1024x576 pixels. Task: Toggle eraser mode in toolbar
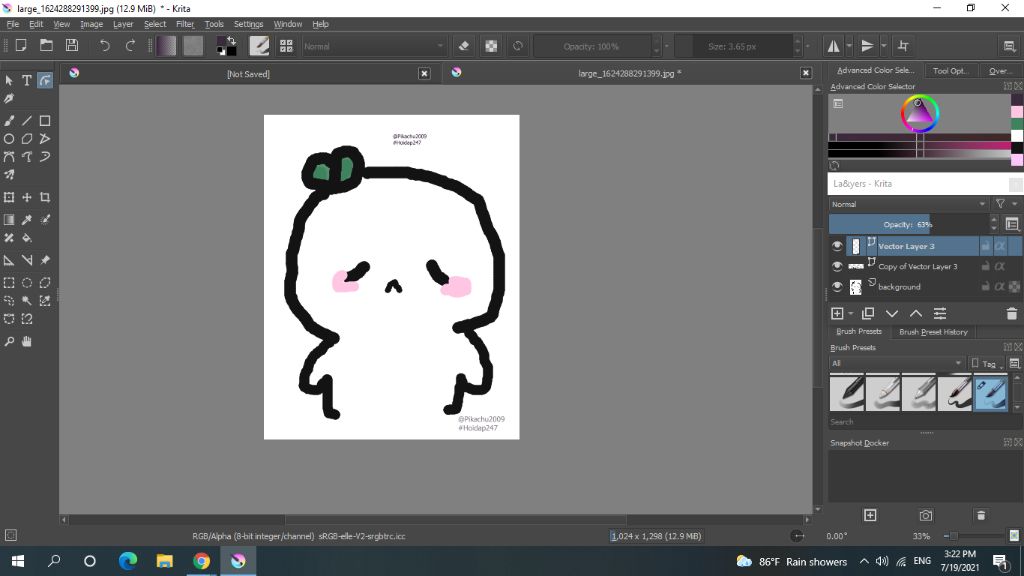[464, 46]
